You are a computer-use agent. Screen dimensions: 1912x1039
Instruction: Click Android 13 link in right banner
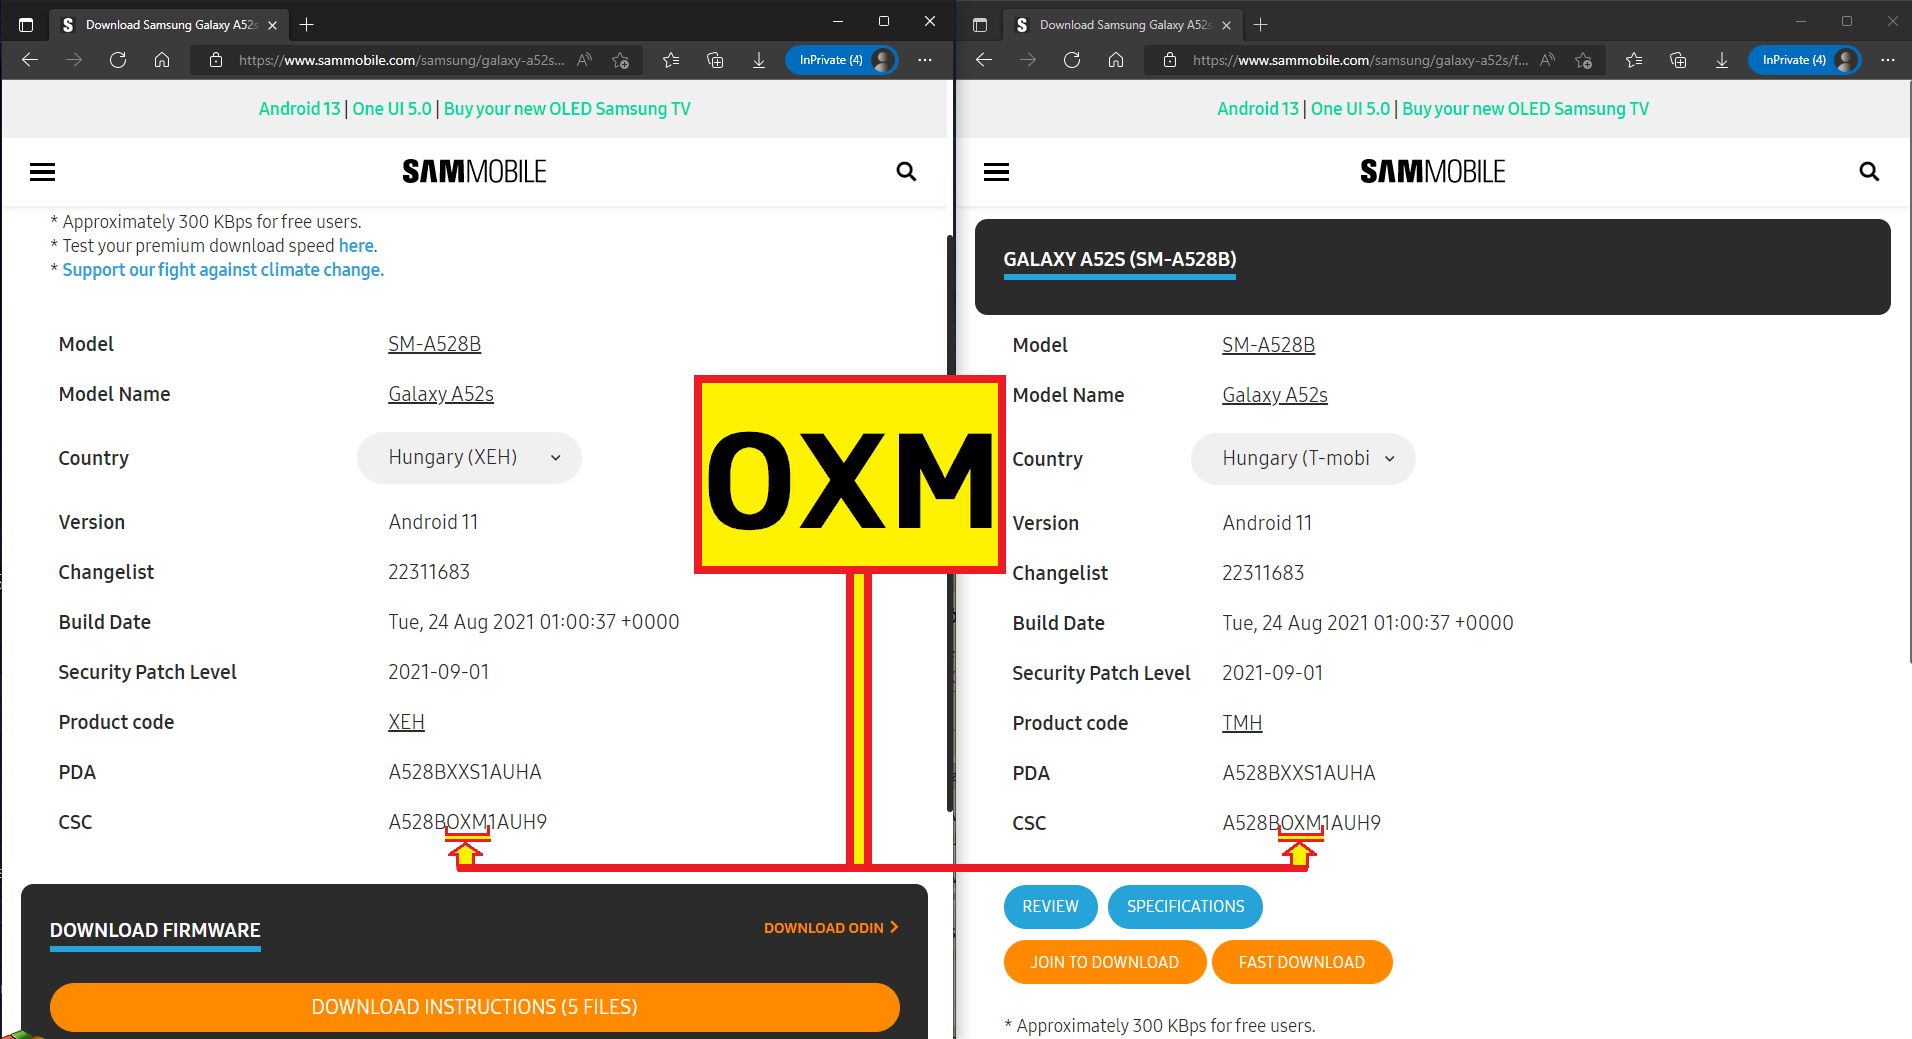[1258, 109]
